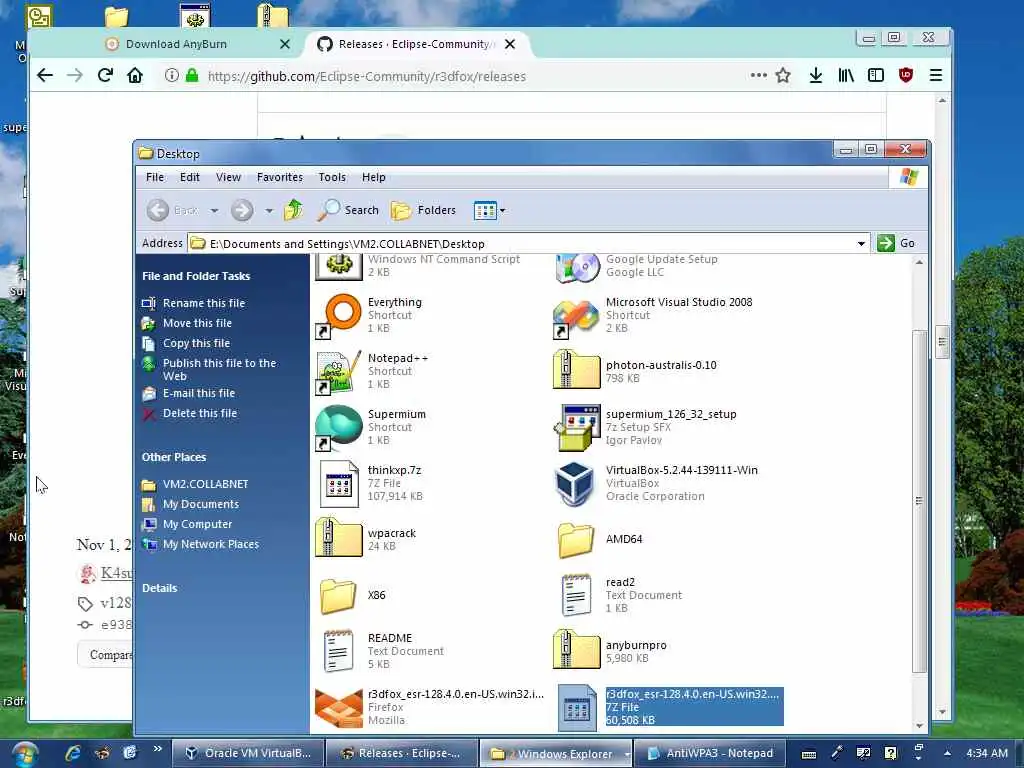Click E-mail this file task
Image resolution: width=1024 pixels, height=768 pixels.
[x=199, y=393]
